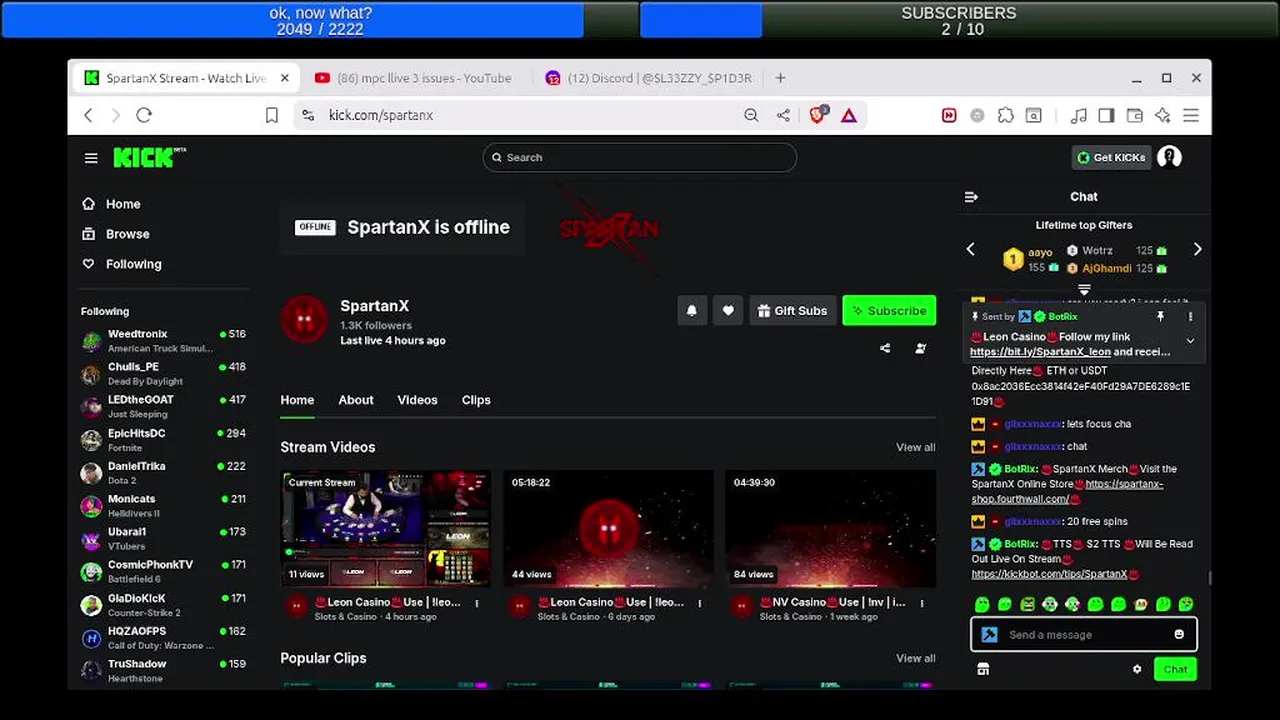Open the bit.ly/SpartanX_leon link
Screen dimensions: 1280x720
tap(1040, 352)
